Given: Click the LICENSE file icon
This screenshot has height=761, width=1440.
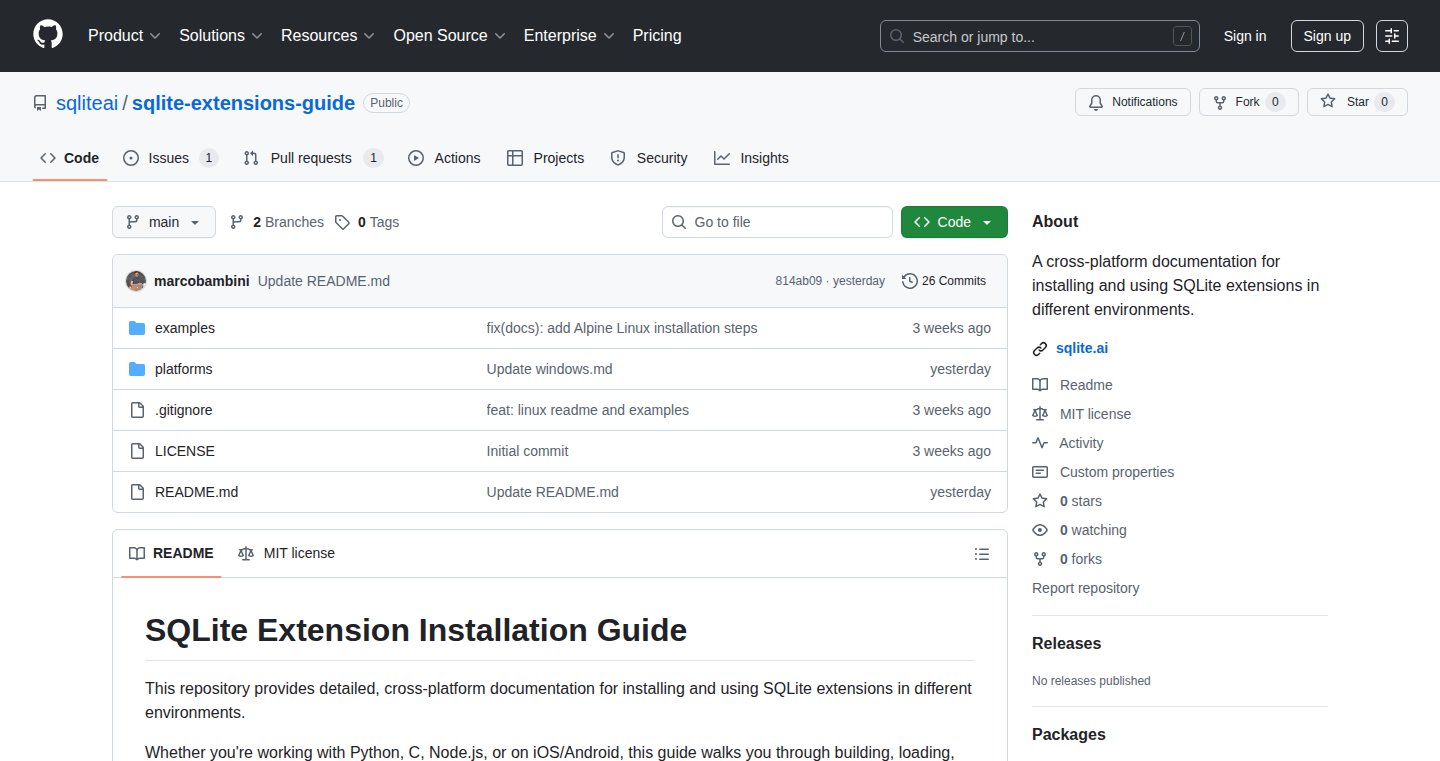Looking at the screenshot, I should [137, 451].
